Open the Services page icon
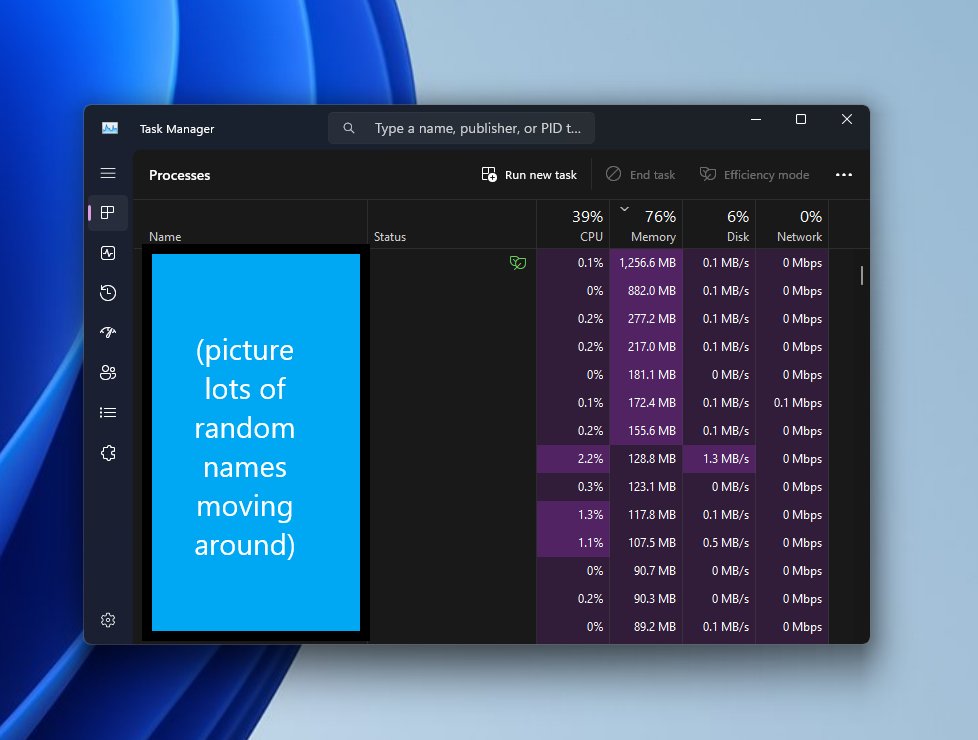The image size is (978, 740). pos(108,453)
